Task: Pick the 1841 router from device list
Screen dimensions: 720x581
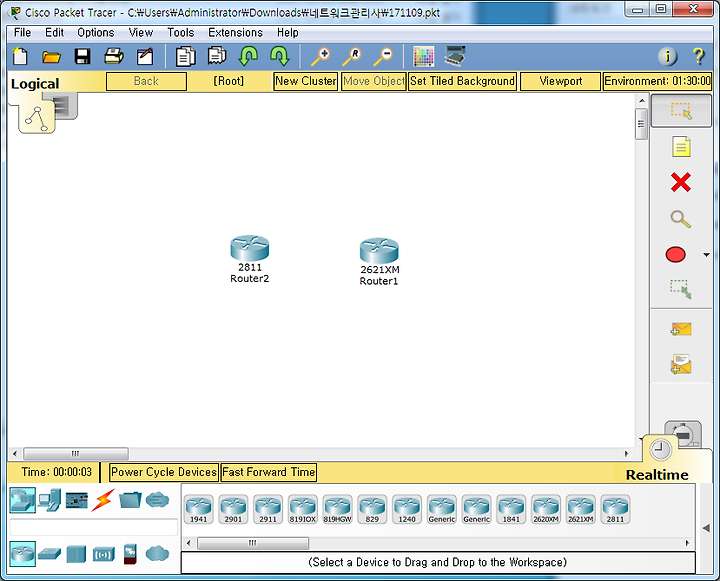Action: tap(511, 509)
